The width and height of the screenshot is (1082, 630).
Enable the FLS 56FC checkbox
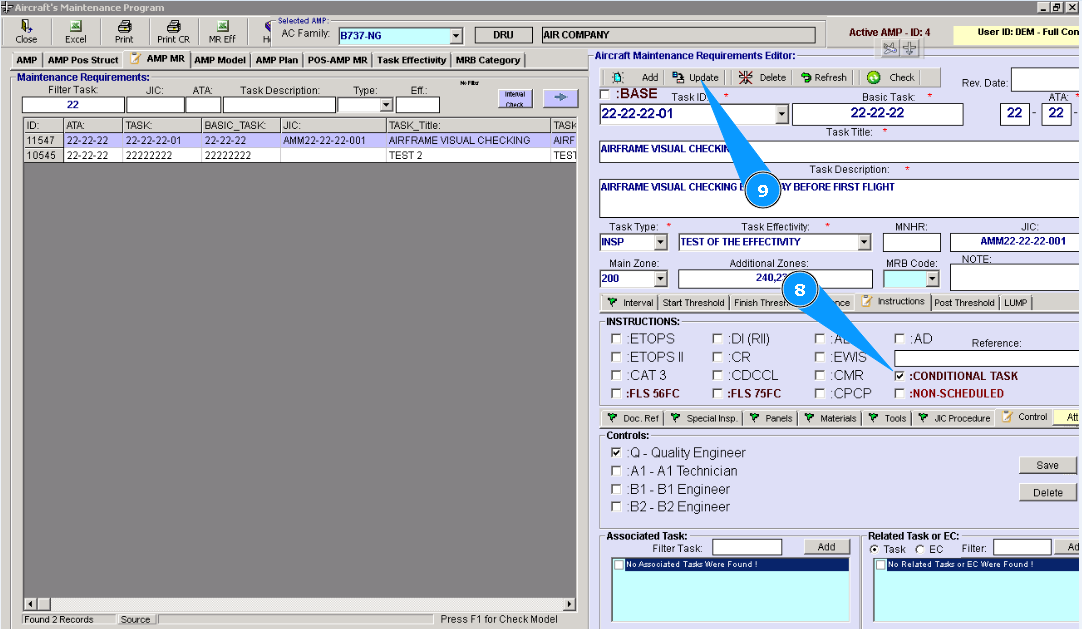tap(616, 393)
